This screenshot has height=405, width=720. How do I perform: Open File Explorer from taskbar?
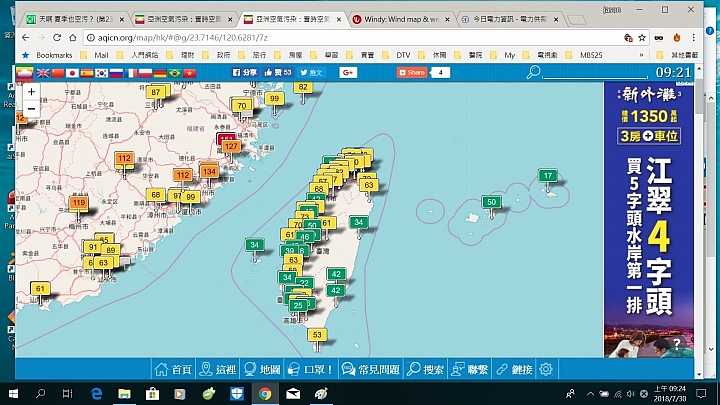(x=124, y=394)
